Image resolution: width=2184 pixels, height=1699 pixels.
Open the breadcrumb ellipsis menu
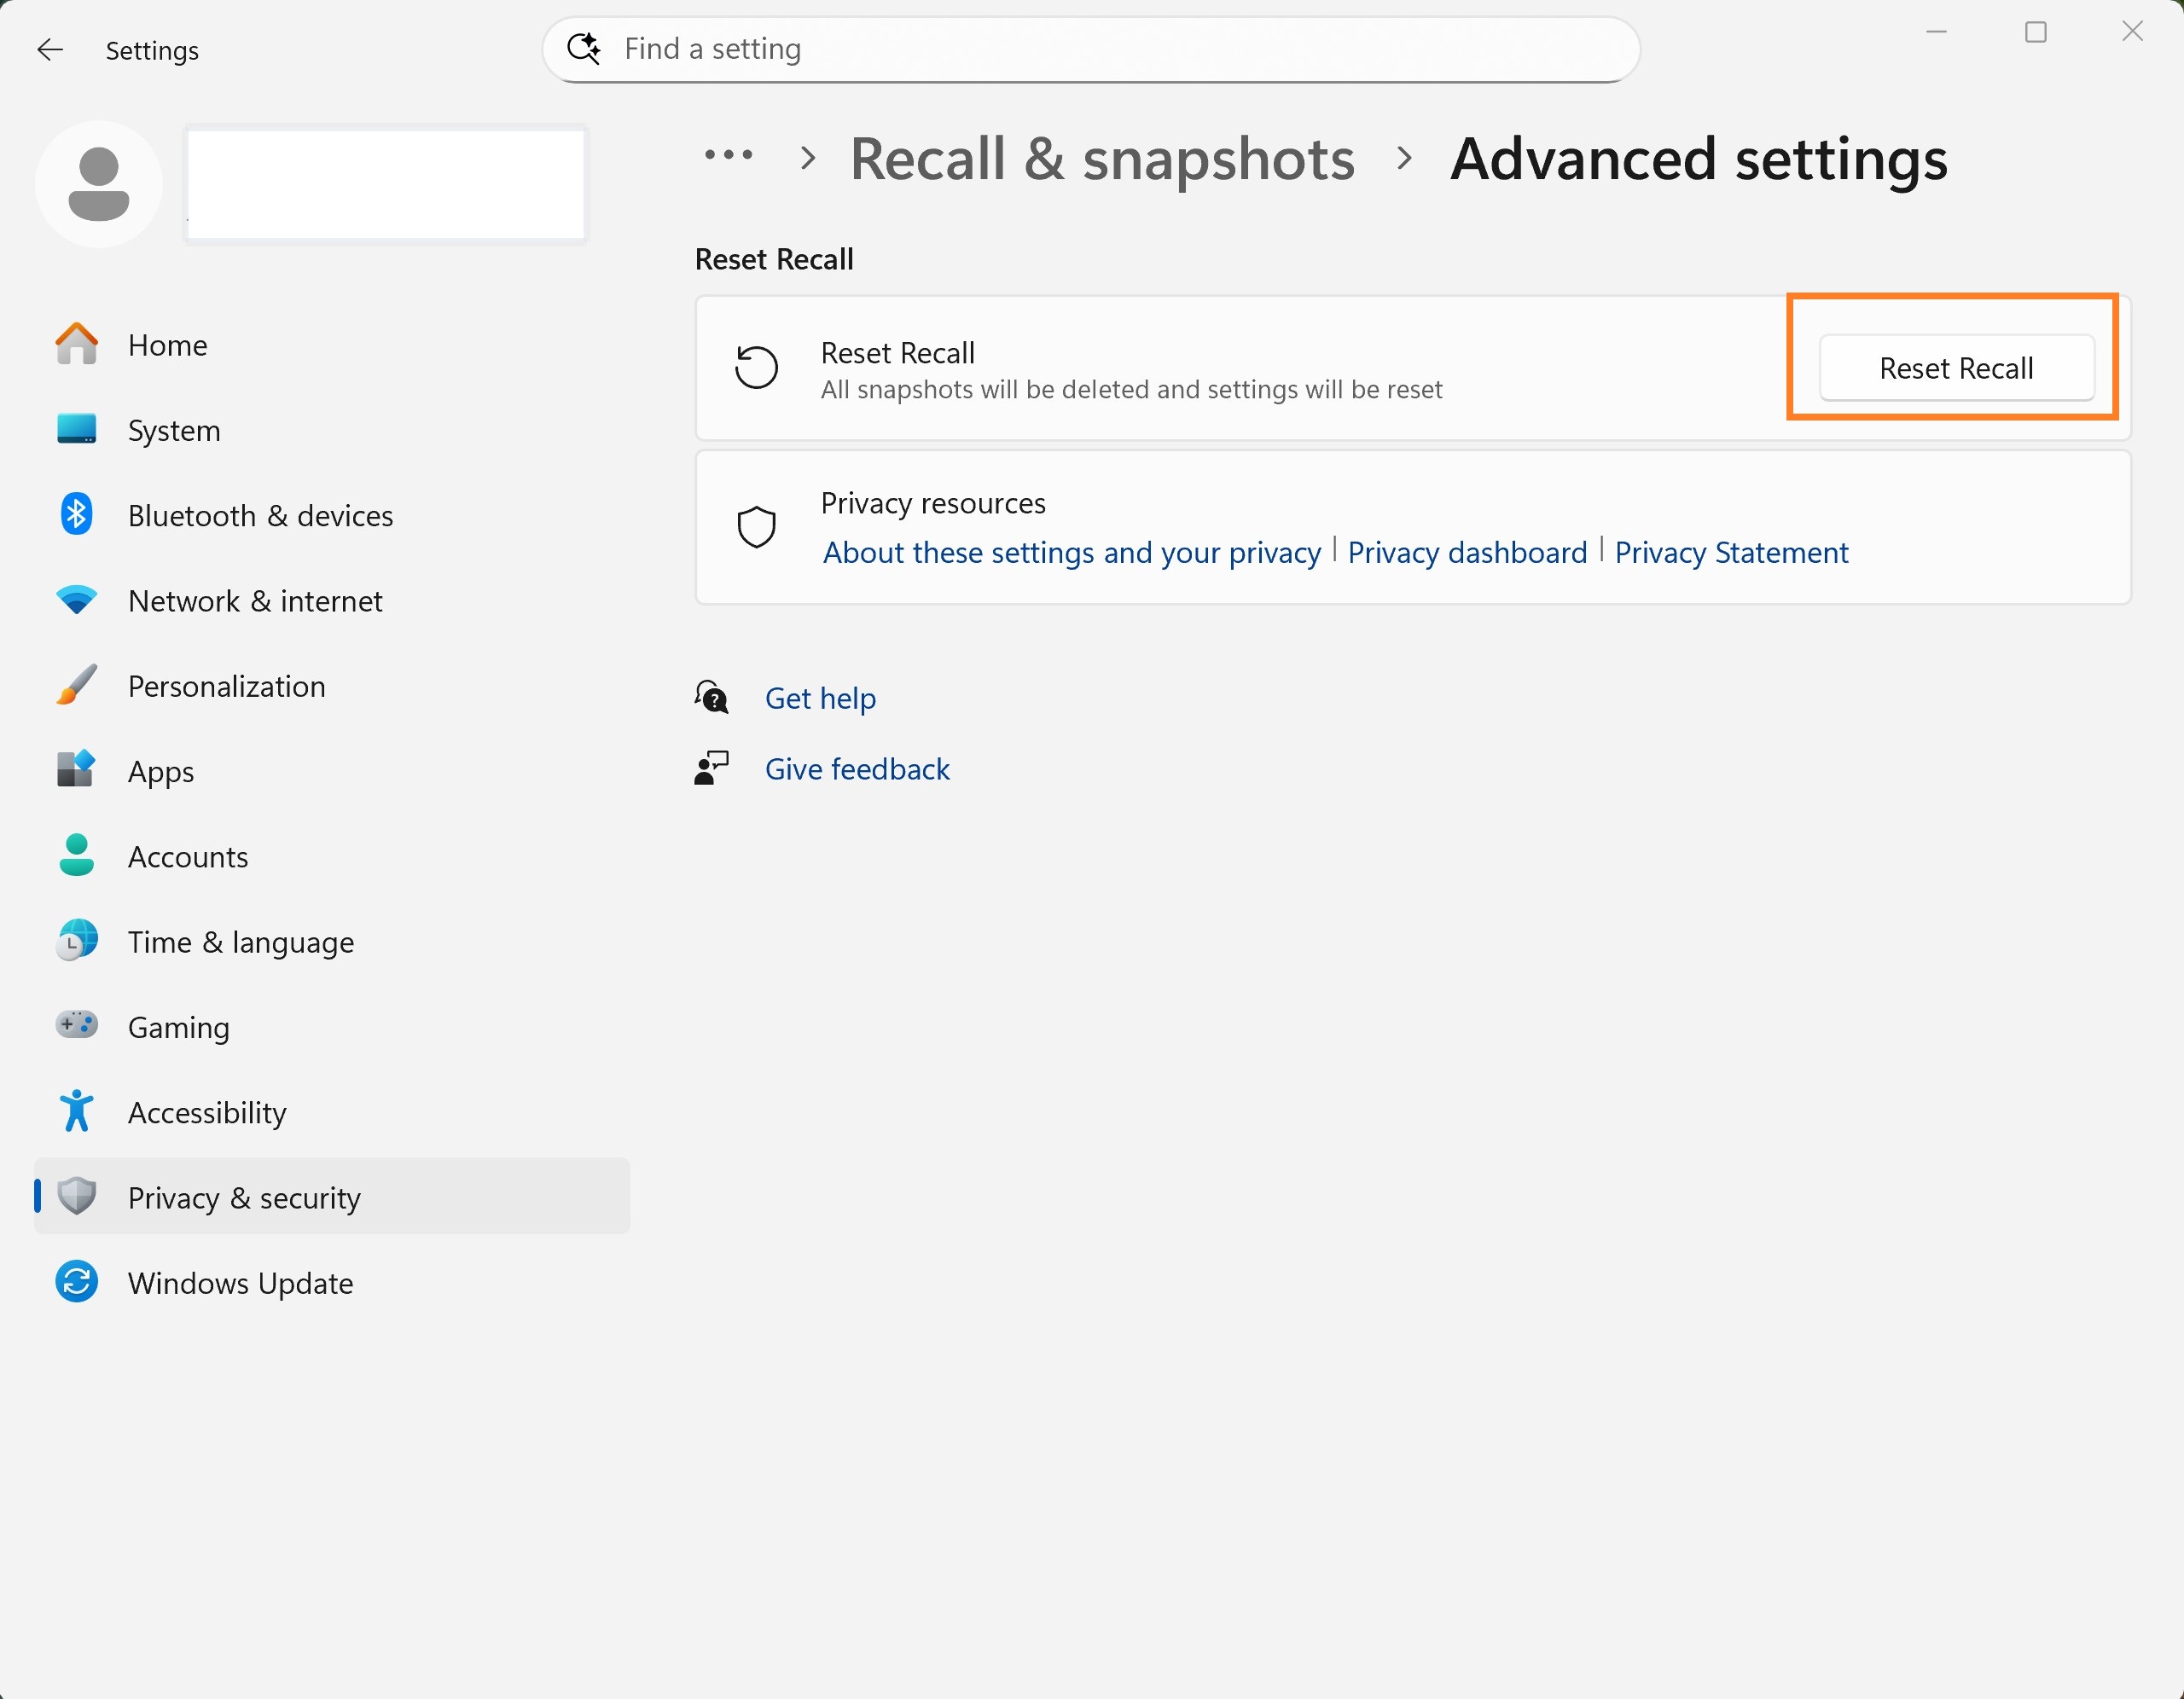(728, 156)
